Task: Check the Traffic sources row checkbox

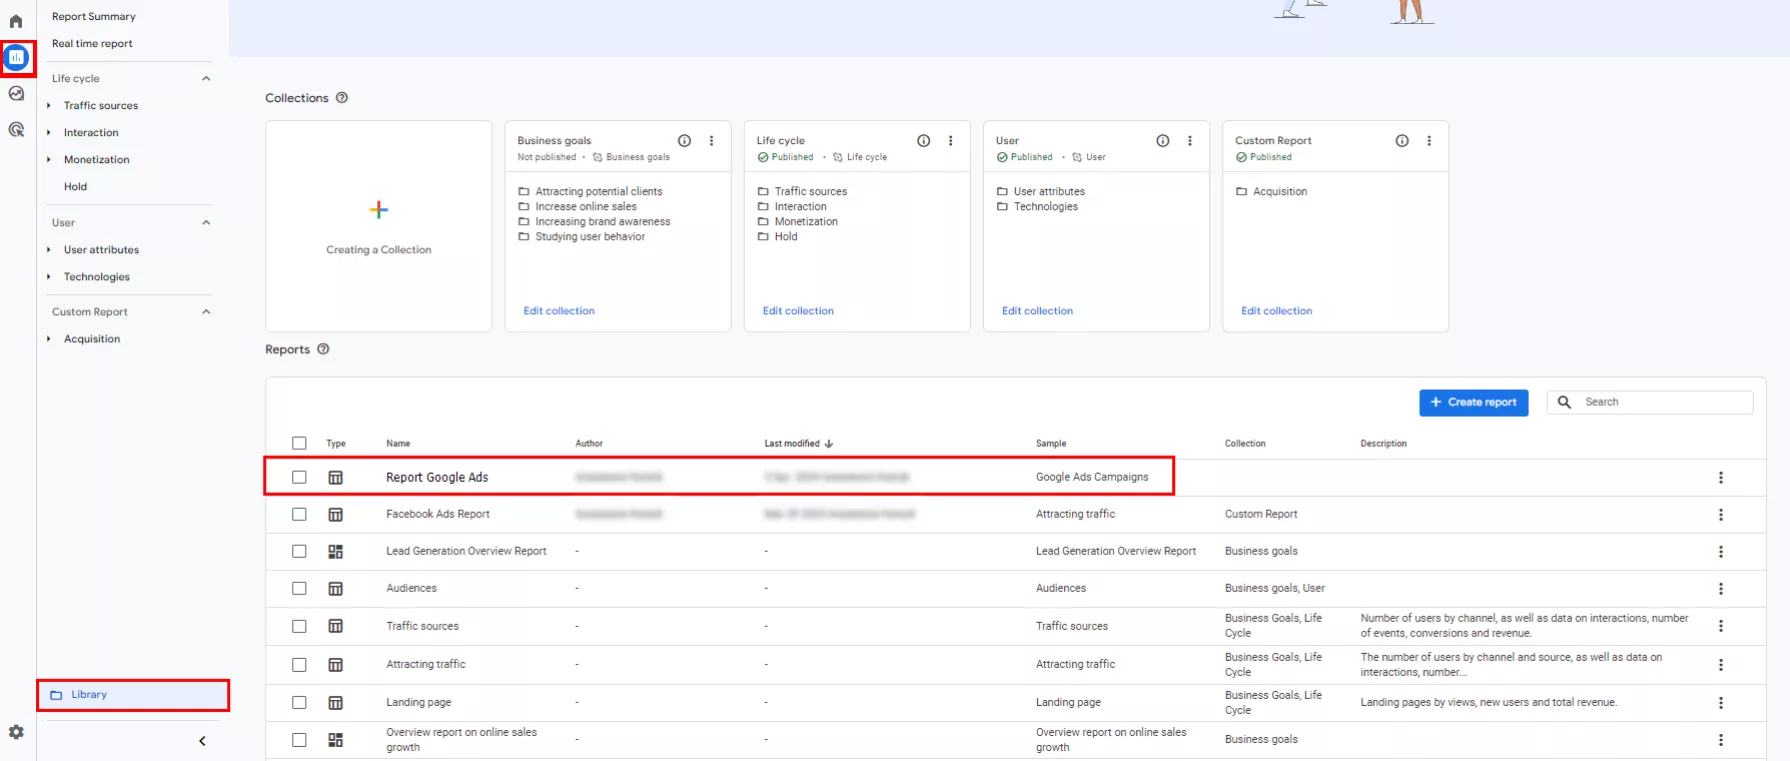Action: [x=299, y=626]
